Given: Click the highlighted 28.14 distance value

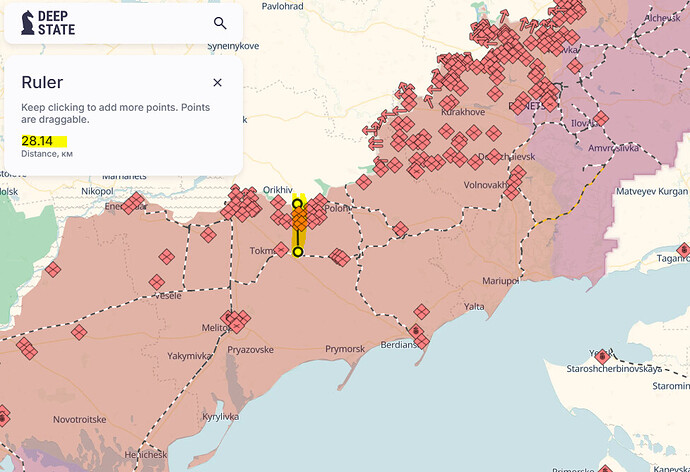Looking at the screenshot, I should (x=38, y=141).
